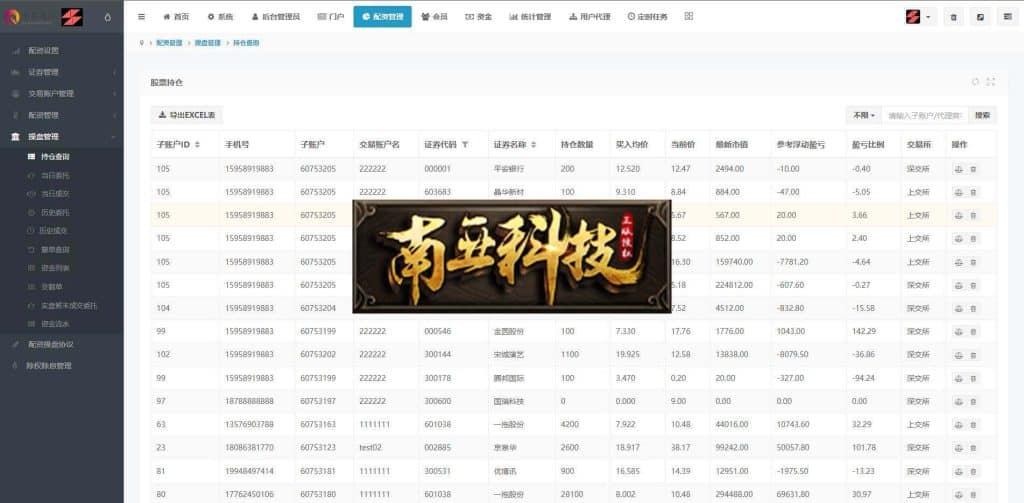Screen dimensions: 1024x503
Task: Open 资金流水 in the sidebar
Action: tap(55, 323)
